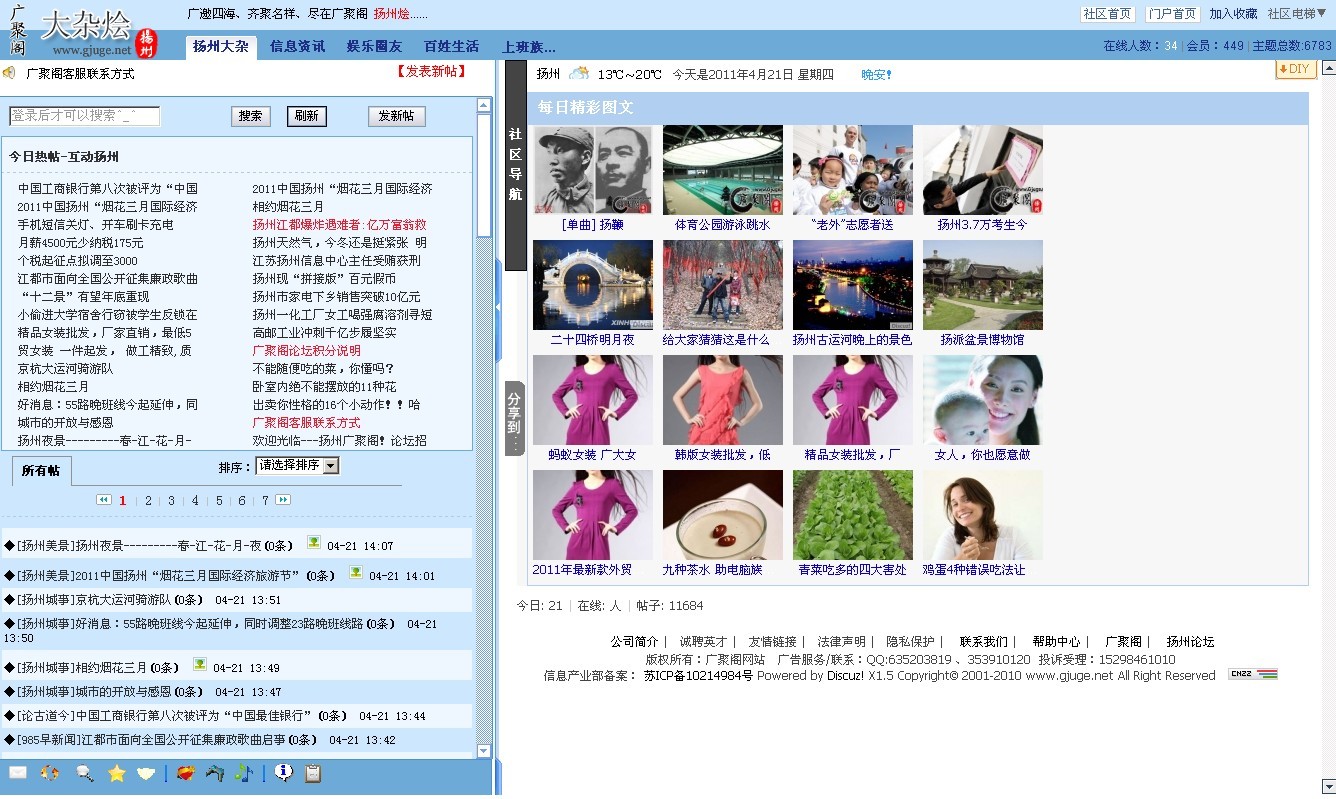Click the speaker announcement icon beside 广聚阁客服联系方式
The height and width of the screenshot is (799, 1336).
point(9,73)
